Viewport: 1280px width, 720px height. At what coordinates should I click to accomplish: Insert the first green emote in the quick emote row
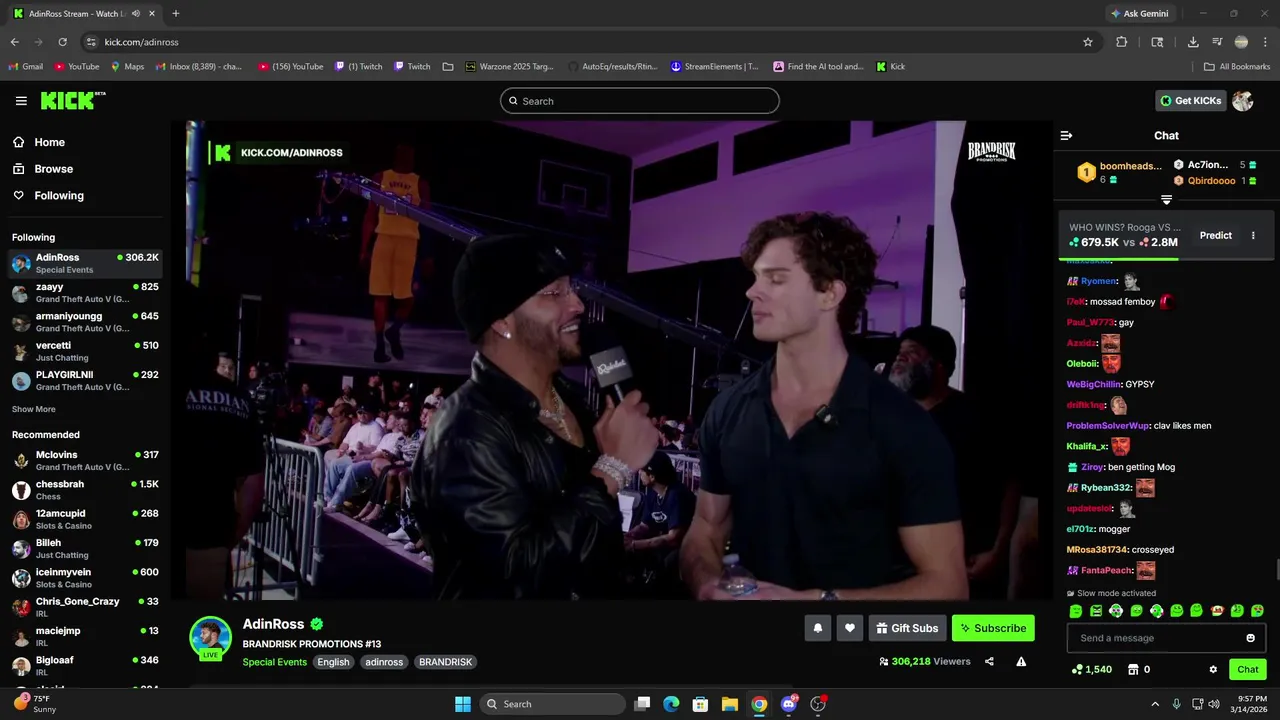[1076, 611]
